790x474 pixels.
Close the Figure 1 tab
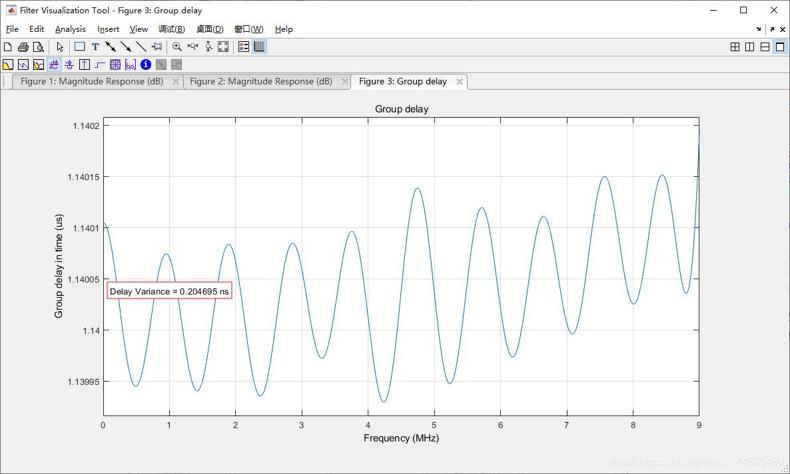click(x=175, y=82)
